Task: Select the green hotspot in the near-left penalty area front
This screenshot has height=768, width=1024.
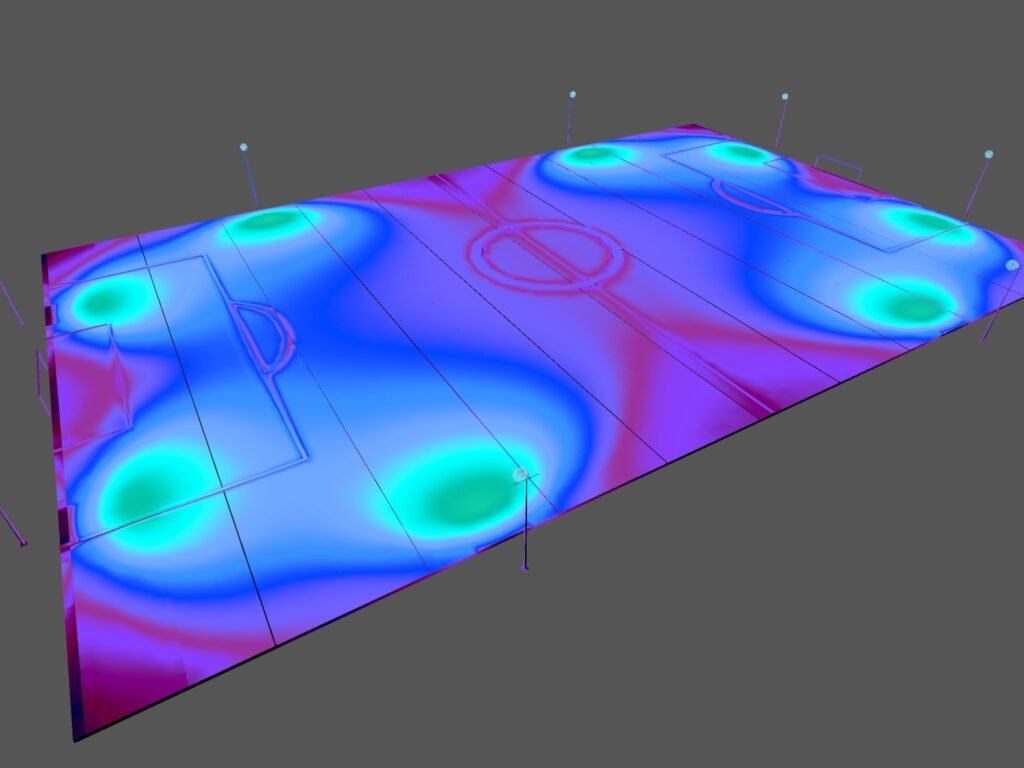Action: pyautogui.click(x=155, y=488)
